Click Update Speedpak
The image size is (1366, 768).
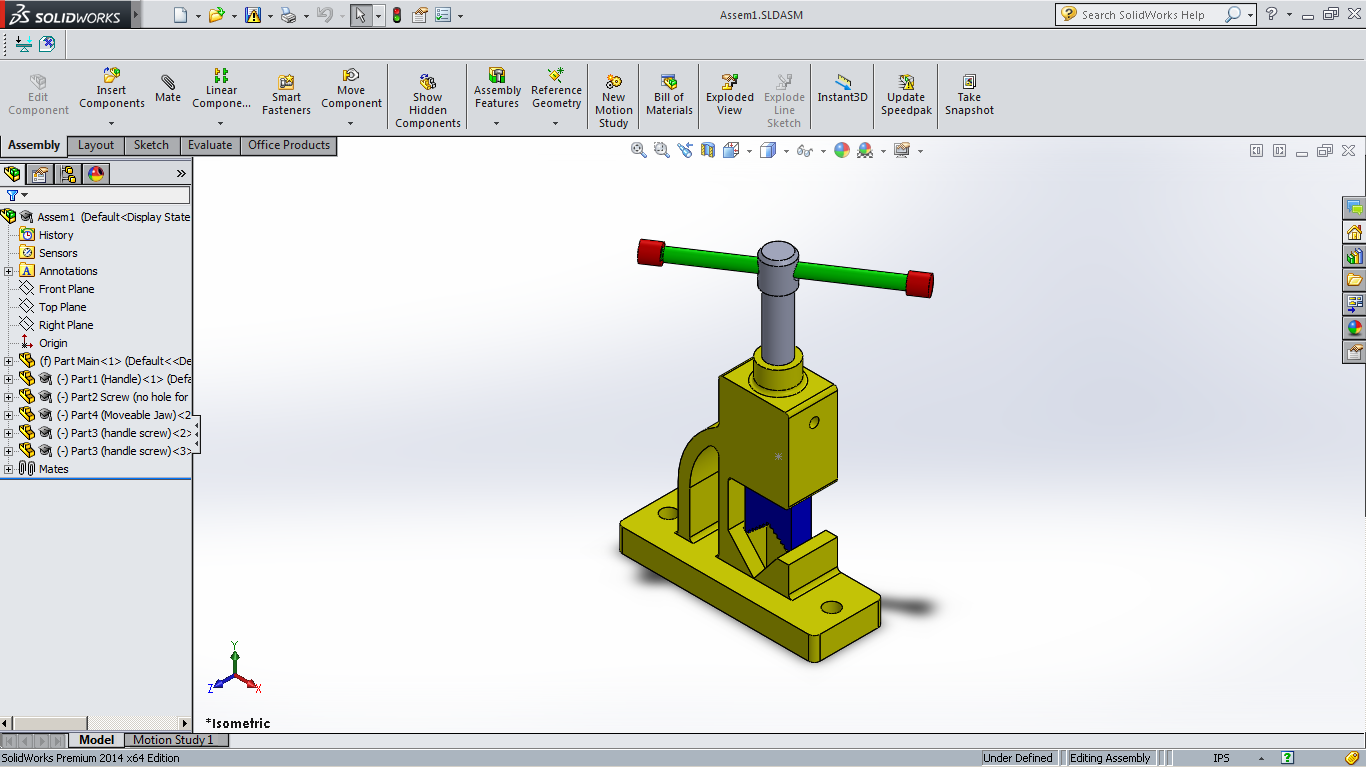point(906,95)
